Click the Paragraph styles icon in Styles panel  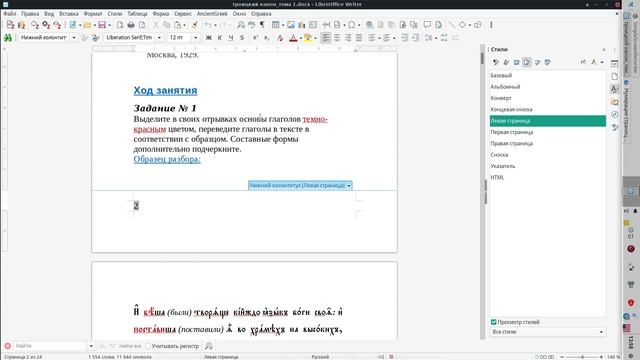(496, 62)
